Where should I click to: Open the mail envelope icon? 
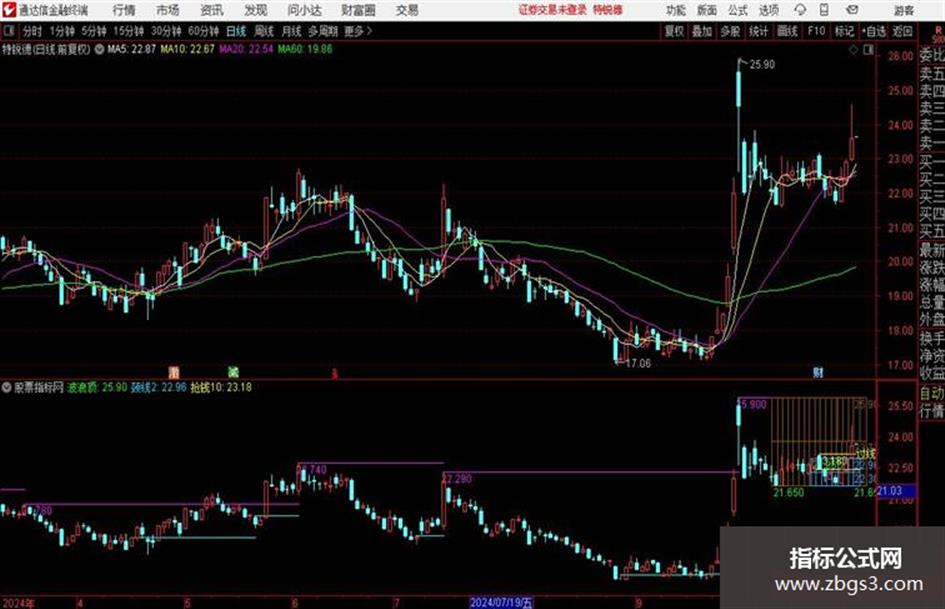[852, 10]
